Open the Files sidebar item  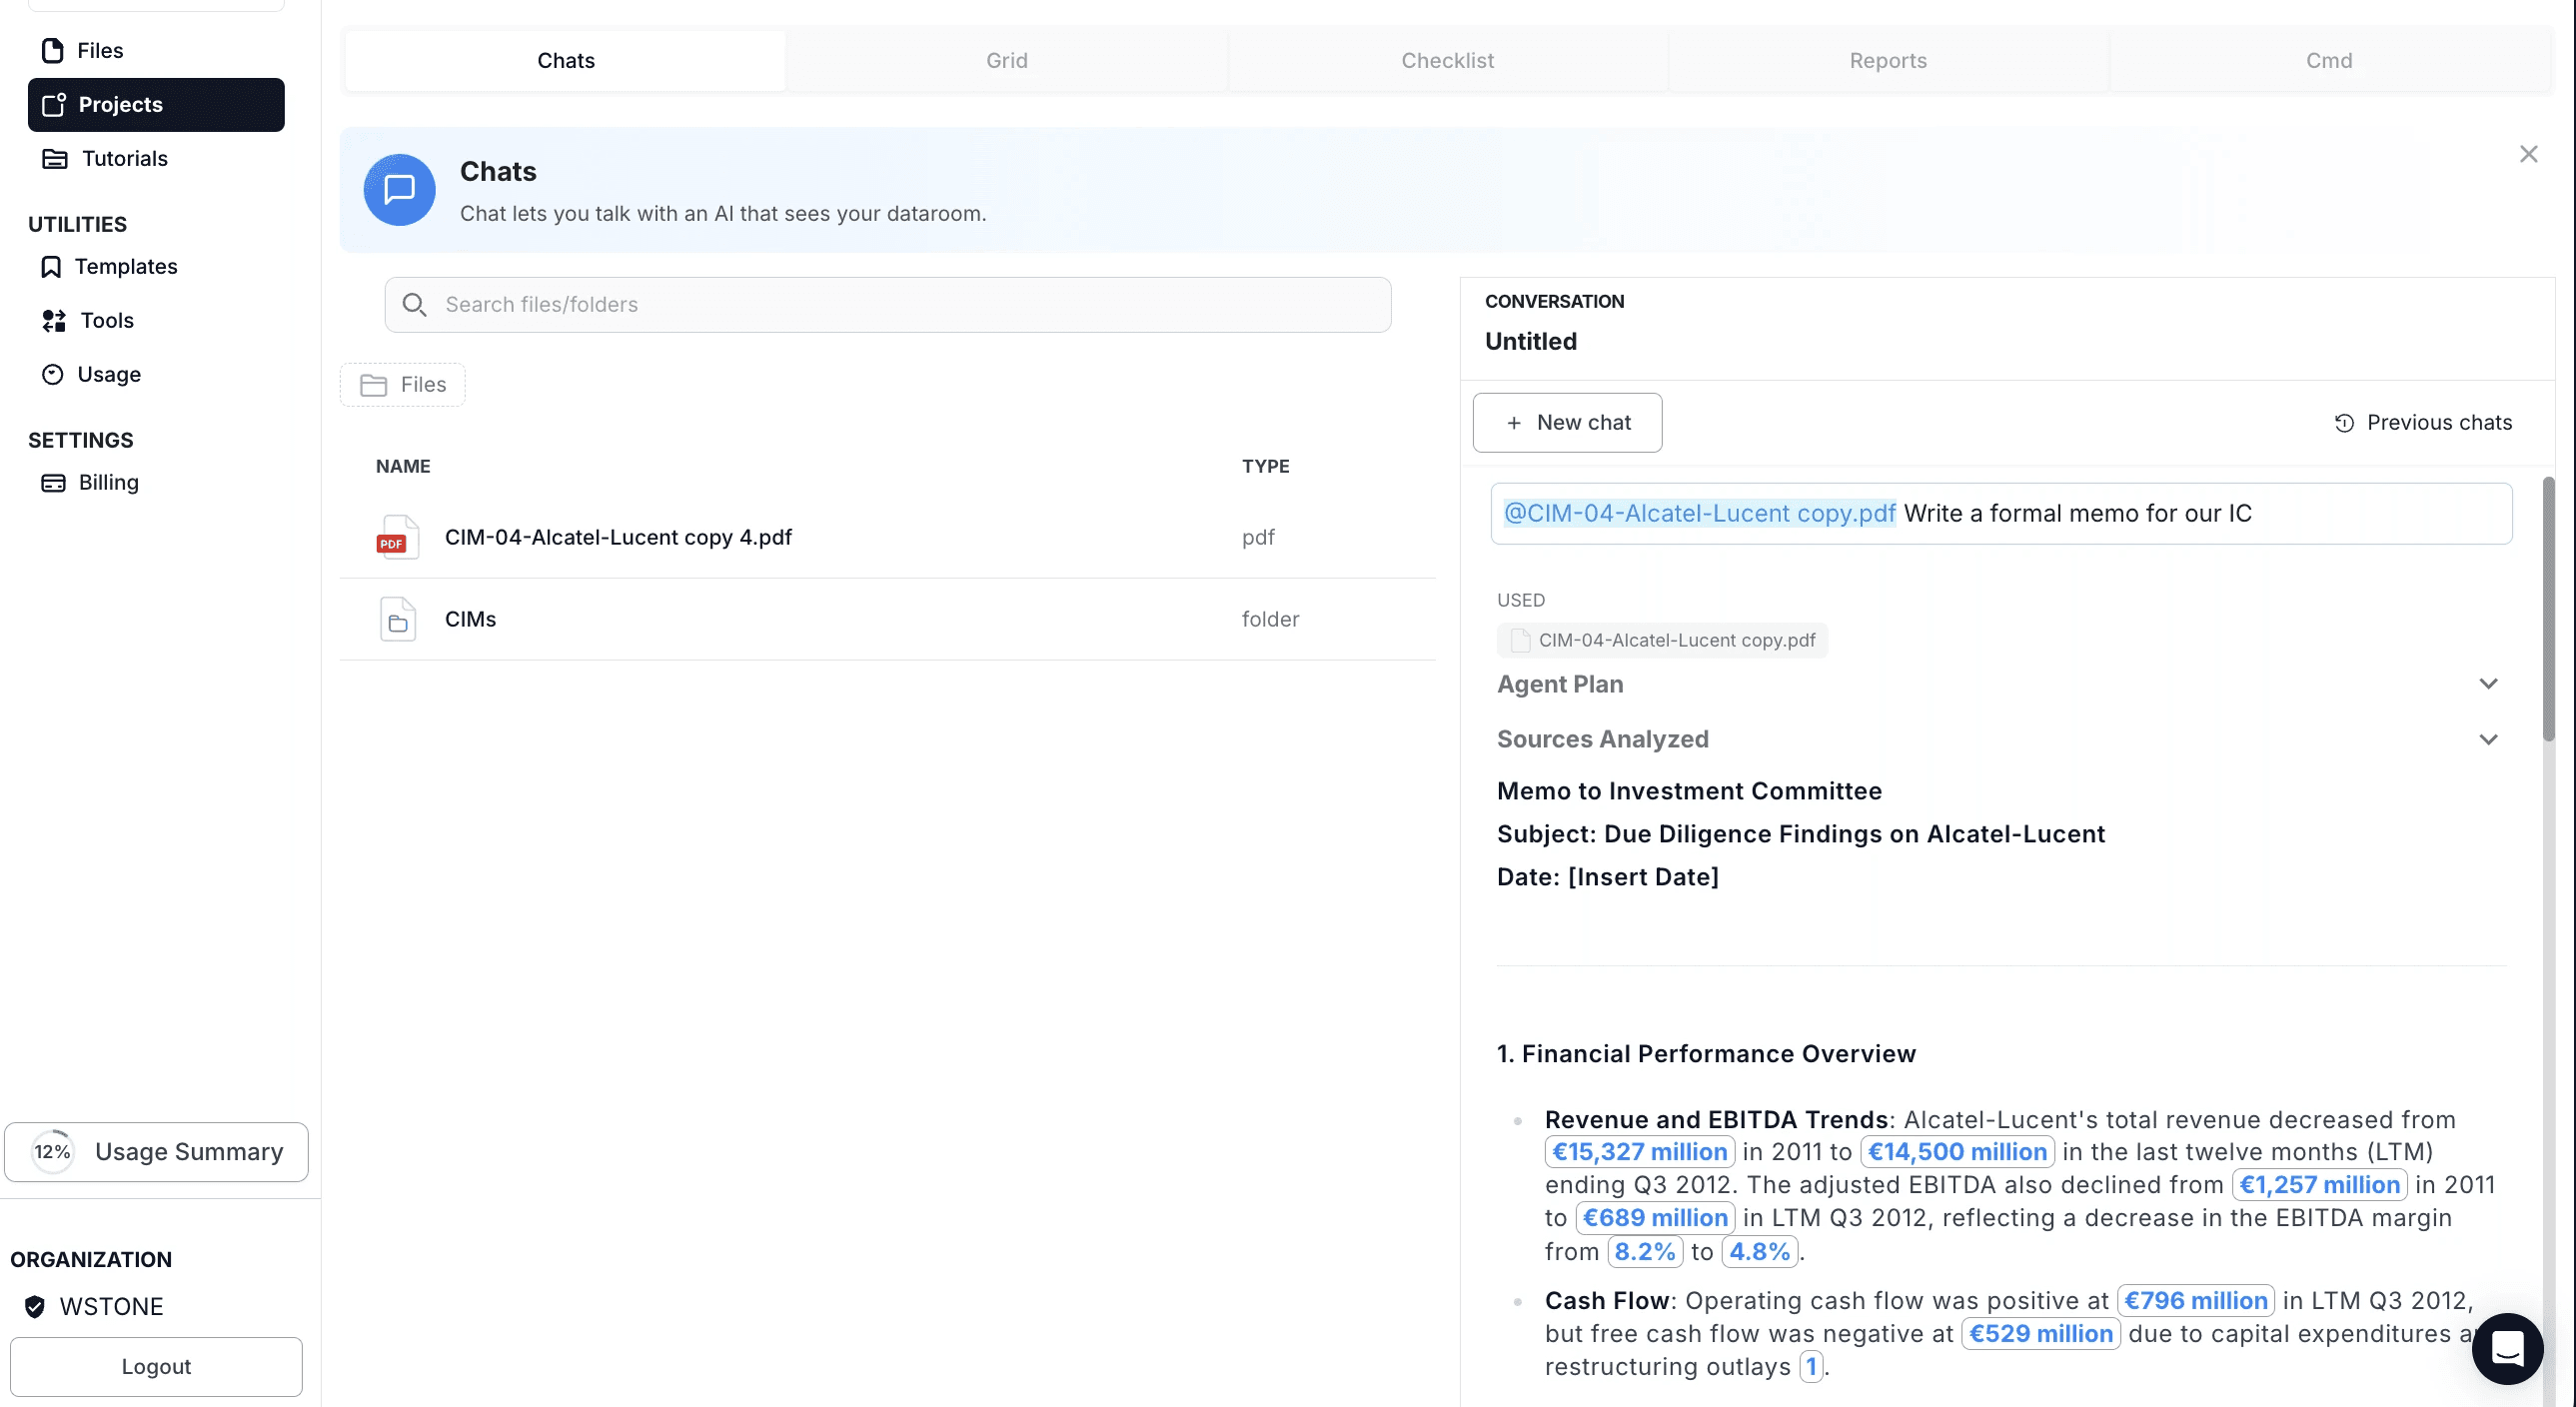(x=156, y=50)
